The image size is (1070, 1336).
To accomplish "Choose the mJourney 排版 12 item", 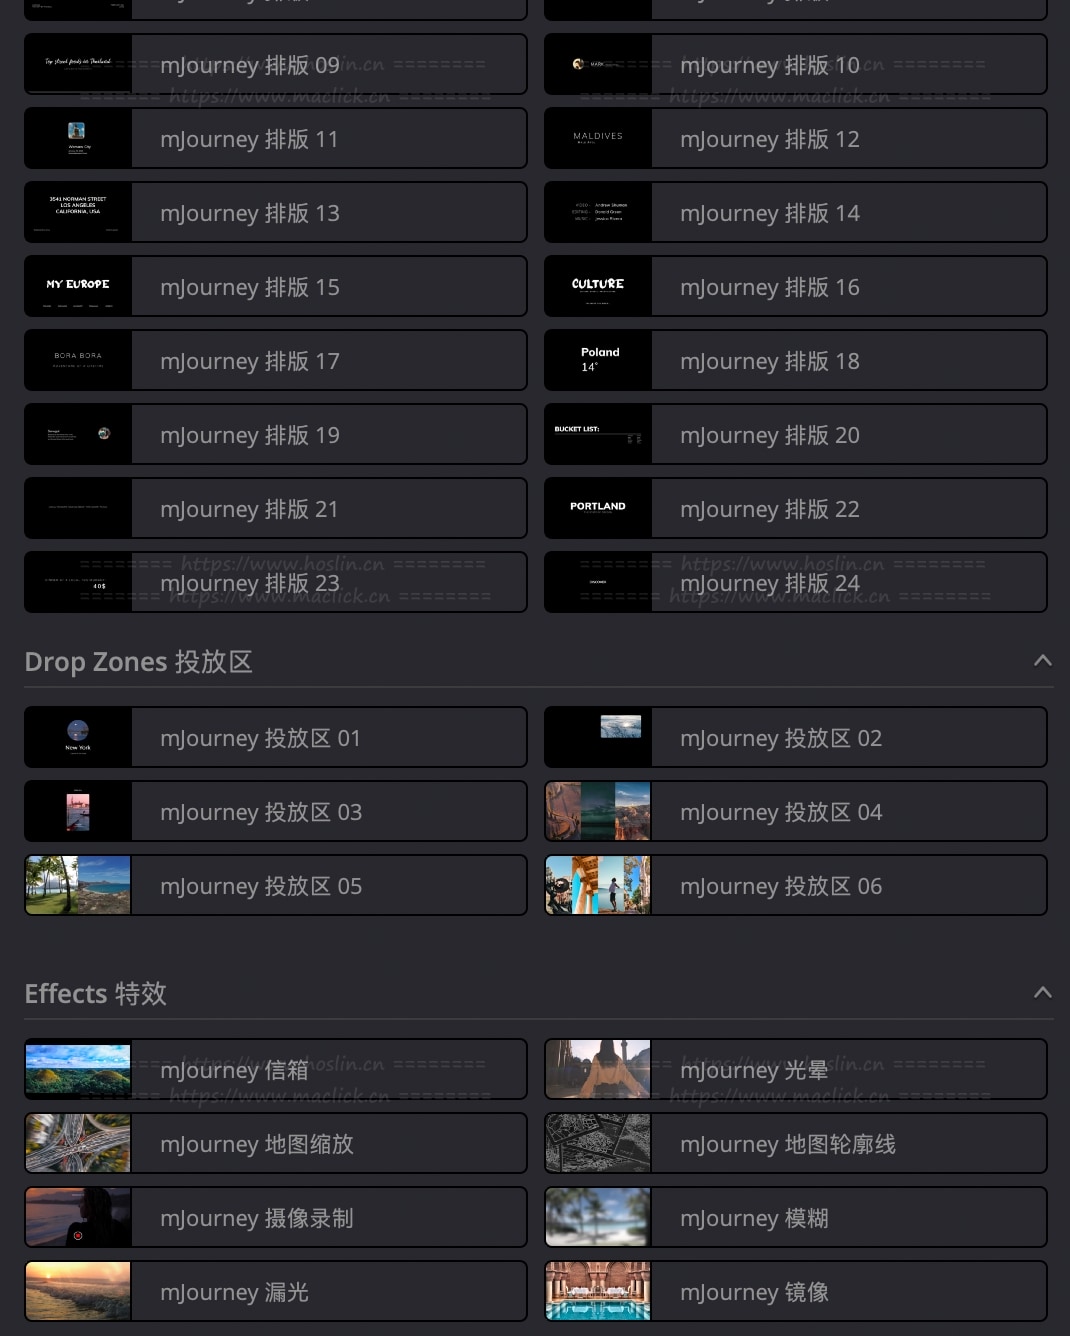I will [x=796, y=138].
